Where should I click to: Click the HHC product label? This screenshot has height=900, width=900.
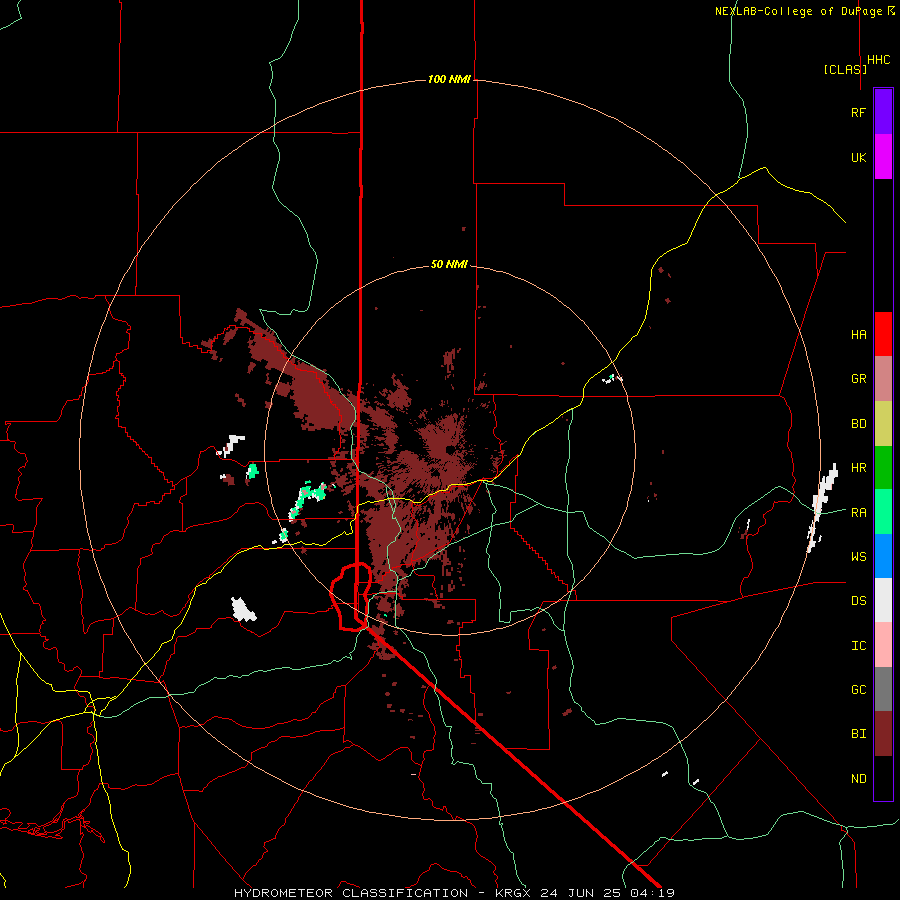[x=878, y=60]
